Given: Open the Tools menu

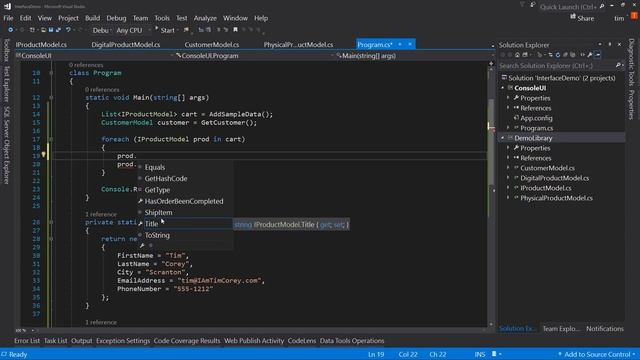Looking at the screenshot, I should [162, 18].
